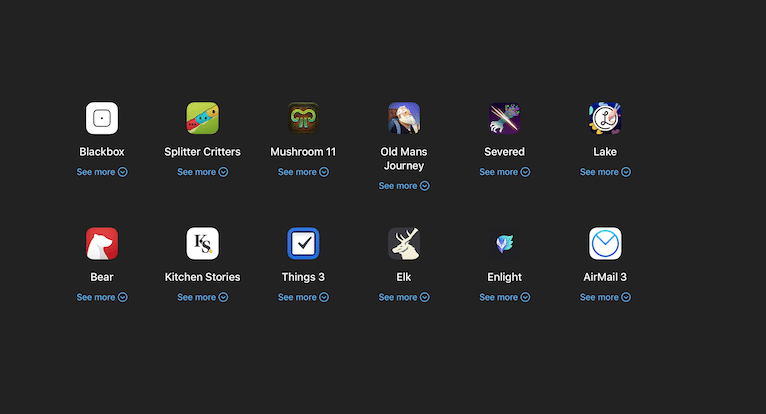Viewport: 766px width, 414px height.
Task: Select the Kitchen Stories KS icon
Action: click(x=202, y=243)
